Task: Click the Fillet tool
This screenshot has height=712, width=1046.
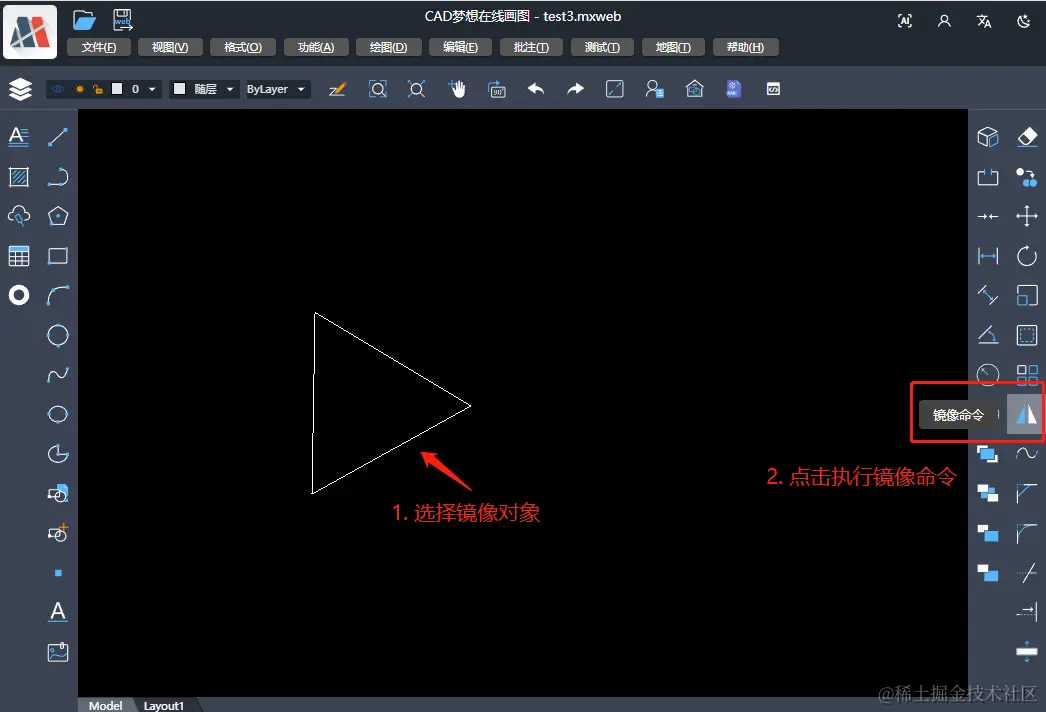Action: (x=1027, y=533)
